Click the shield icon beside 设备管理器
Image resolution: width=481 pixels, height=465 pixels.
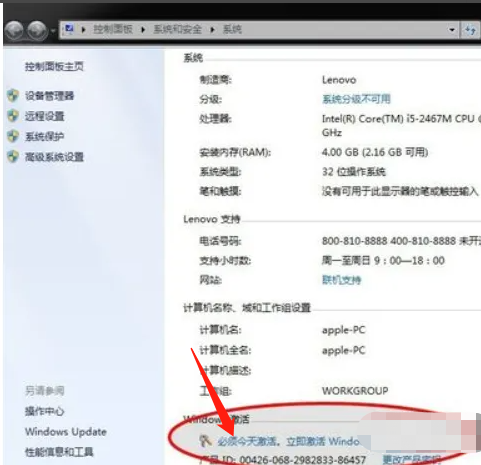(13, 96)
